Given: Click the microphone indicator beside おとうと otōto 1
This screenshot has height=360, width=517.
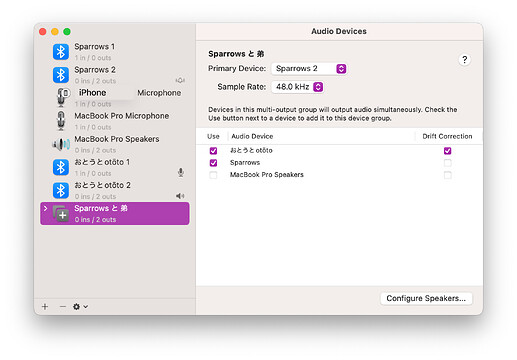Looking at the screenshot, I should coord(181,172).
